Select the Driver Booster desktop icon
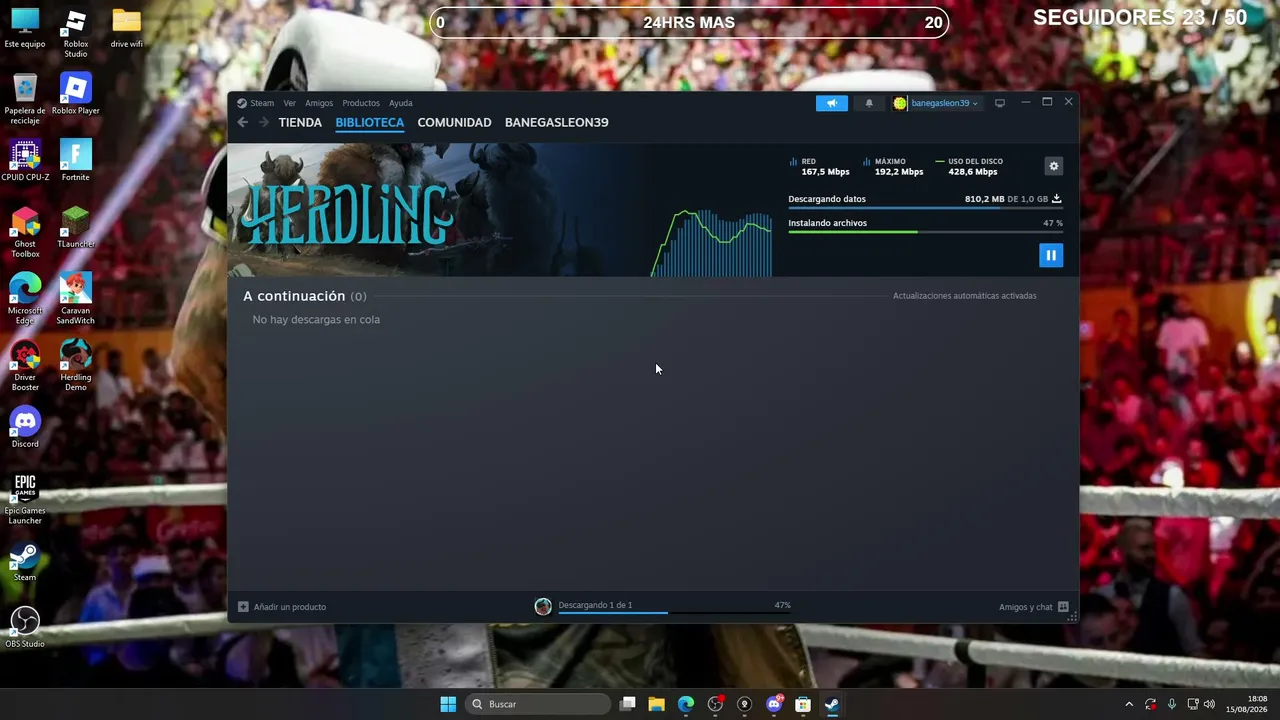The height and width of the screenshot is (720, 1280). pos(25,367)
